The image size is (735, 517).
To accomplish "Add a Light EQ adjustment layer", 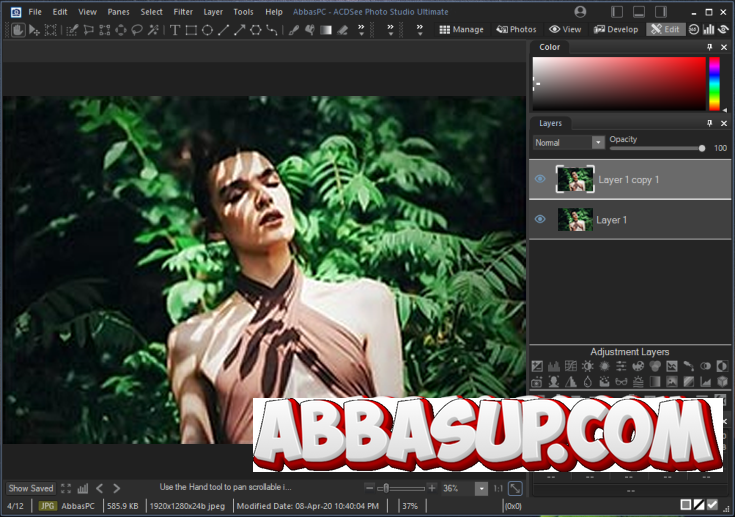I will pyautogui.click(x=587, y=366).
